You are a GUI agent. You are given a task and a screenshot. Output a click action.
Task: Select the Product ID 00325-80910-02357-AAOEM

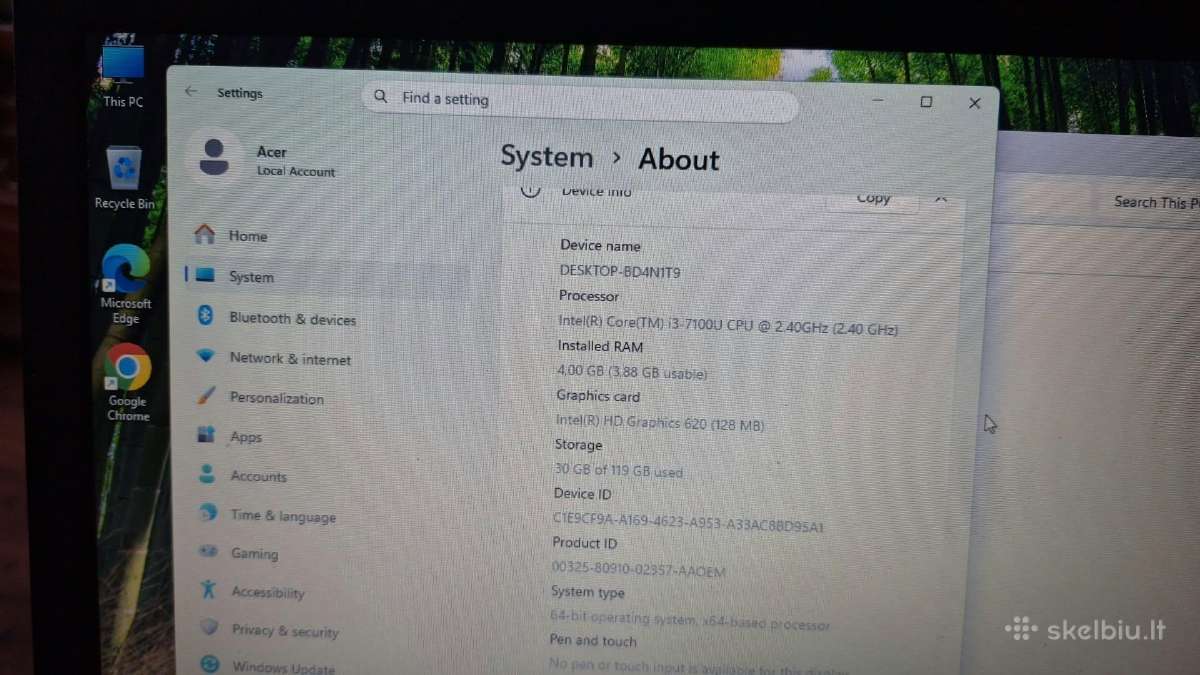pyautogui.click(x=639, y=569)
